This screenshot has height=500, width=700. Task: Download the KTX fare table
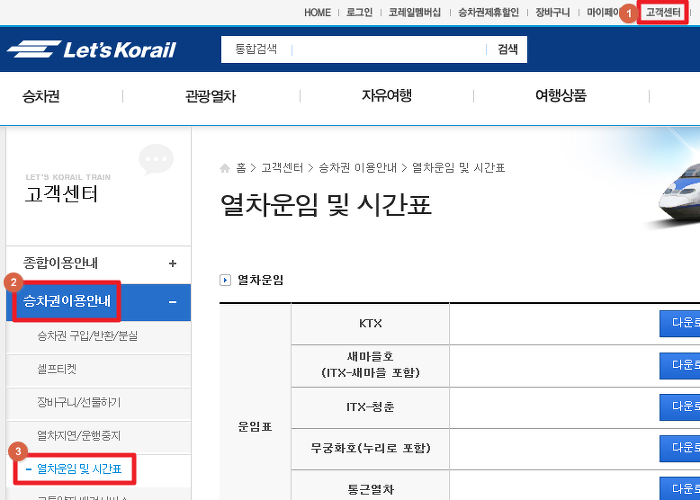[679, 324]
